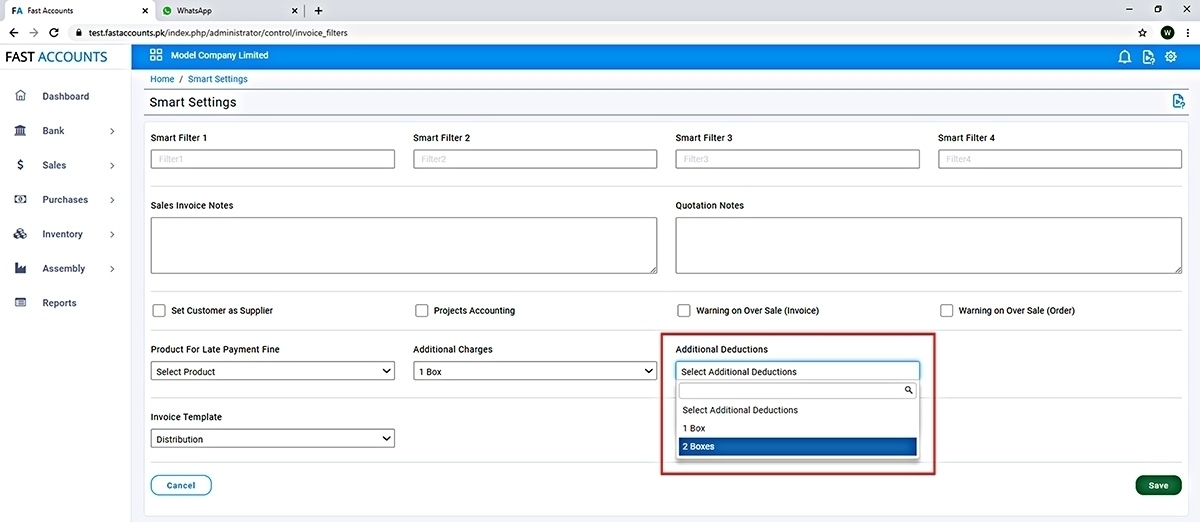The height and width of the screenshot is (522, 1200).
Task: Open Dashboard from the sidebar
Action: click(x=65, y=96)
